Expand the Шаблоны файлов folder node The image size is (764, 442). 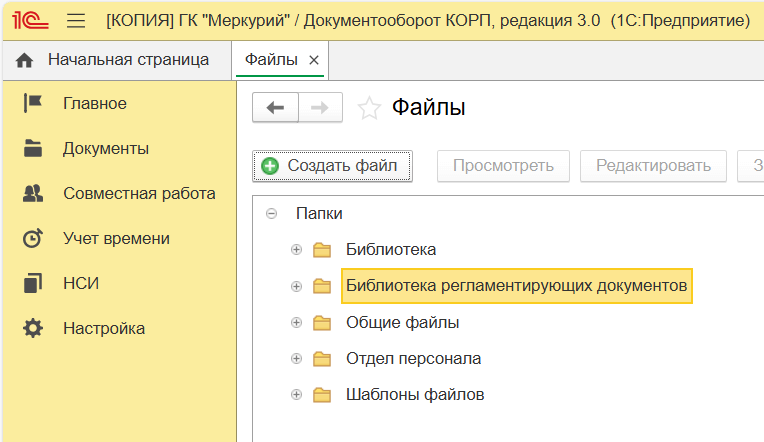click(296, 394)
